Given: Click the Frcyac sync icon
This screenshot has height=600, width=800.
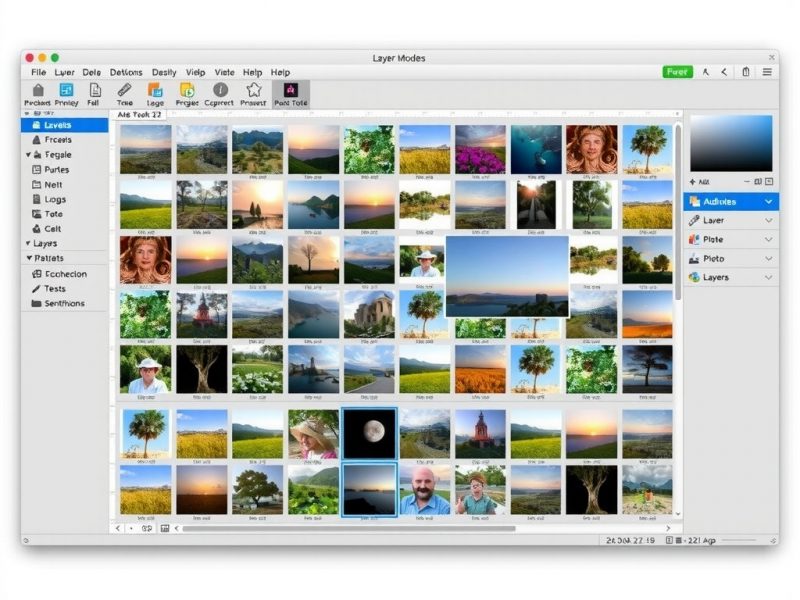Looking at the screenshot, I should (188, 92).
